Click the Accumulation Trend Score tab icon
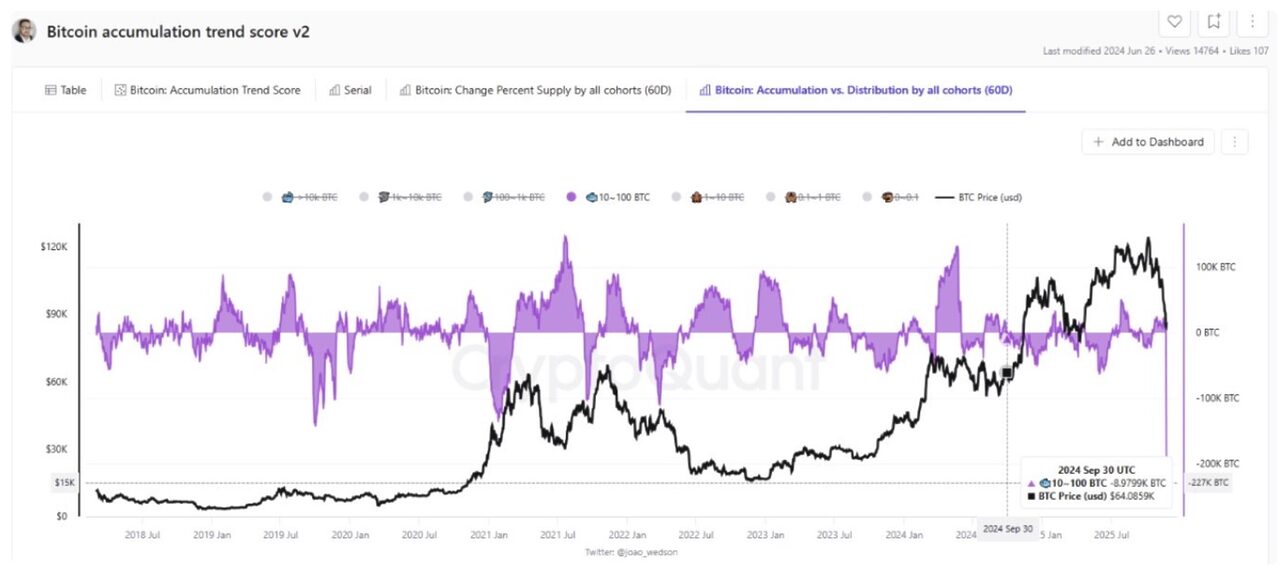The width and height of the screenshot is (1280, 568). (x=121, y=90)
